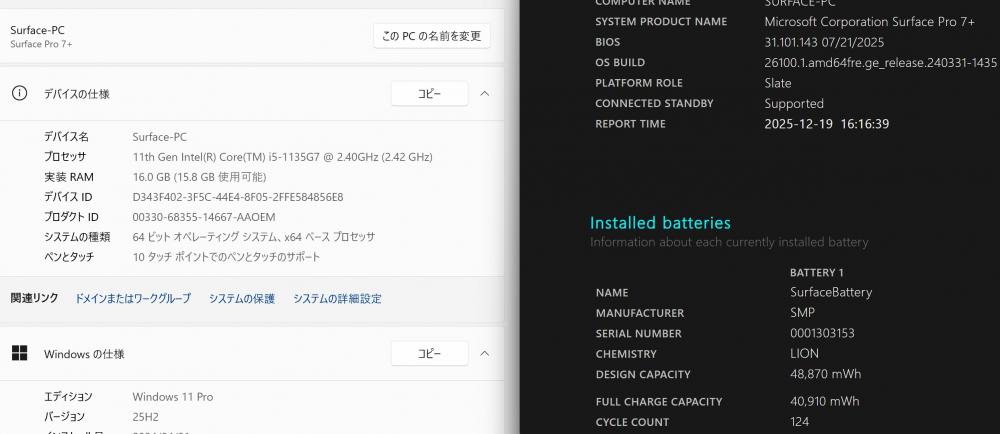This screenshot has height=434, width=1000.
Task: Click the デバイスの仕様 section heading
Action: coord(77,94)
